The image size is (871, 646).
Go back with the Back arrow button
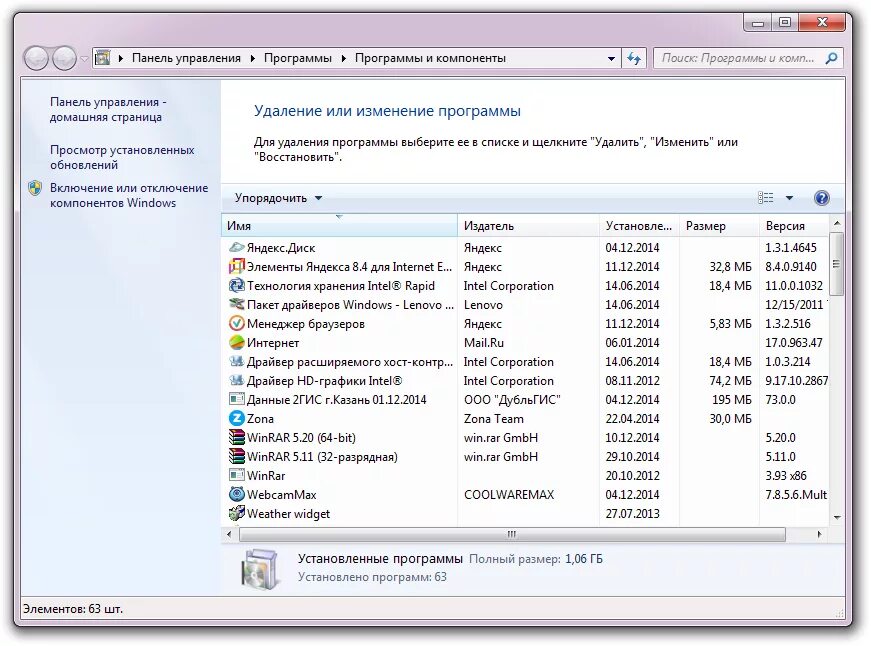click(x=37, y=58)
